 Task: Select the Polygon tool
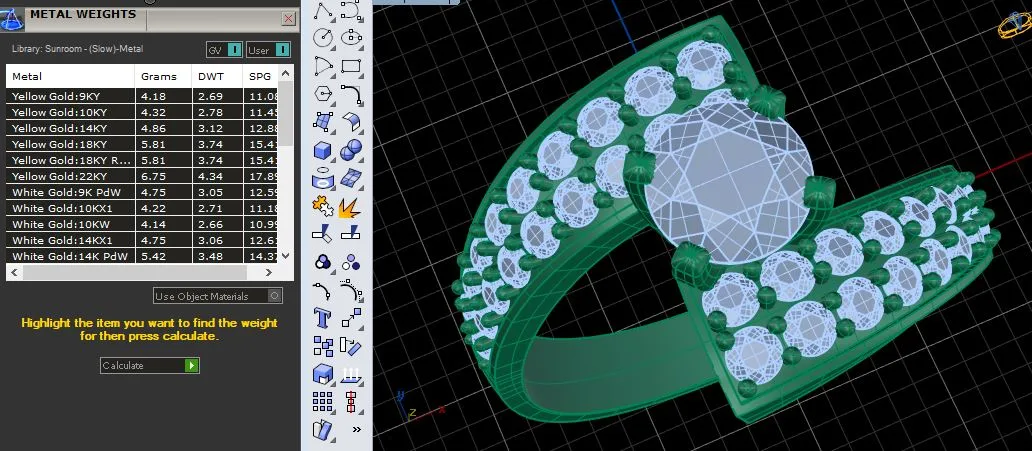pyautogui.click(x=323, y=94)
